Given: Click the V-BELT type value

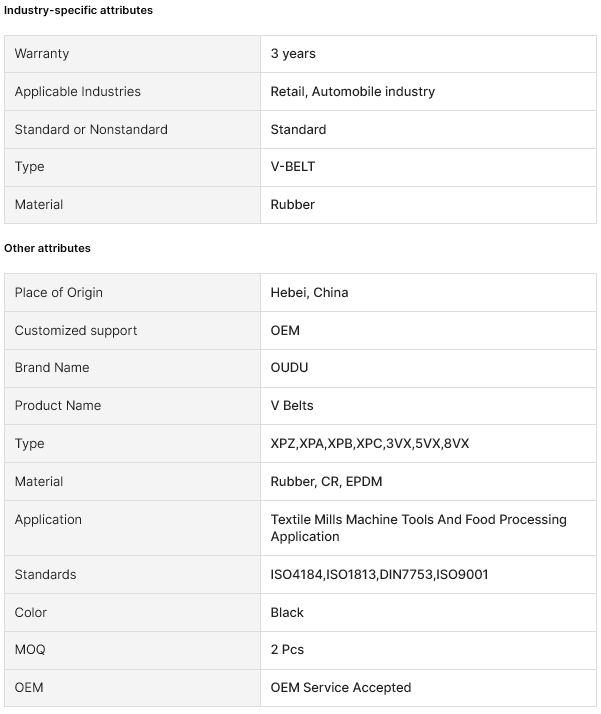Looking at the screenshot, I should pyautogui.click(x=293, y=167).
